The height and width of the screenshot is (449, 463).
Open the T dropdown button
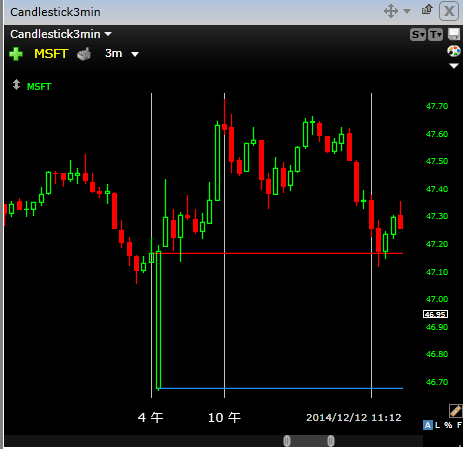click(x=436, y=34)
